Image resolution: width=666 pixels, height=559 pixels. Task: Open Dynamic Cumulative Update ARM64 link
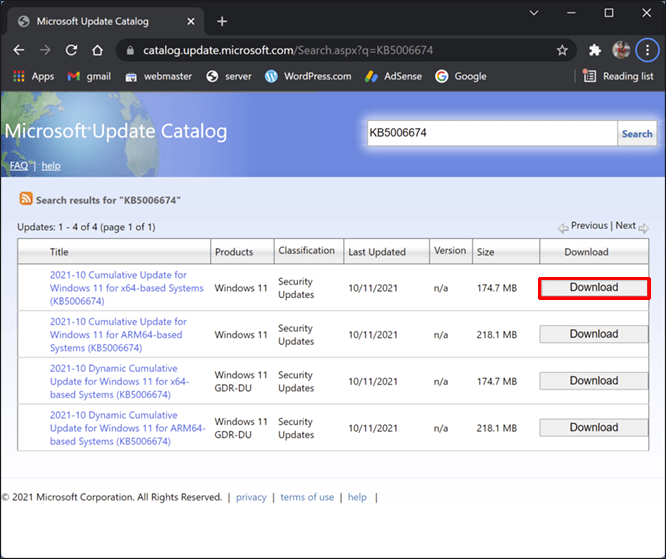coord(128,428)
